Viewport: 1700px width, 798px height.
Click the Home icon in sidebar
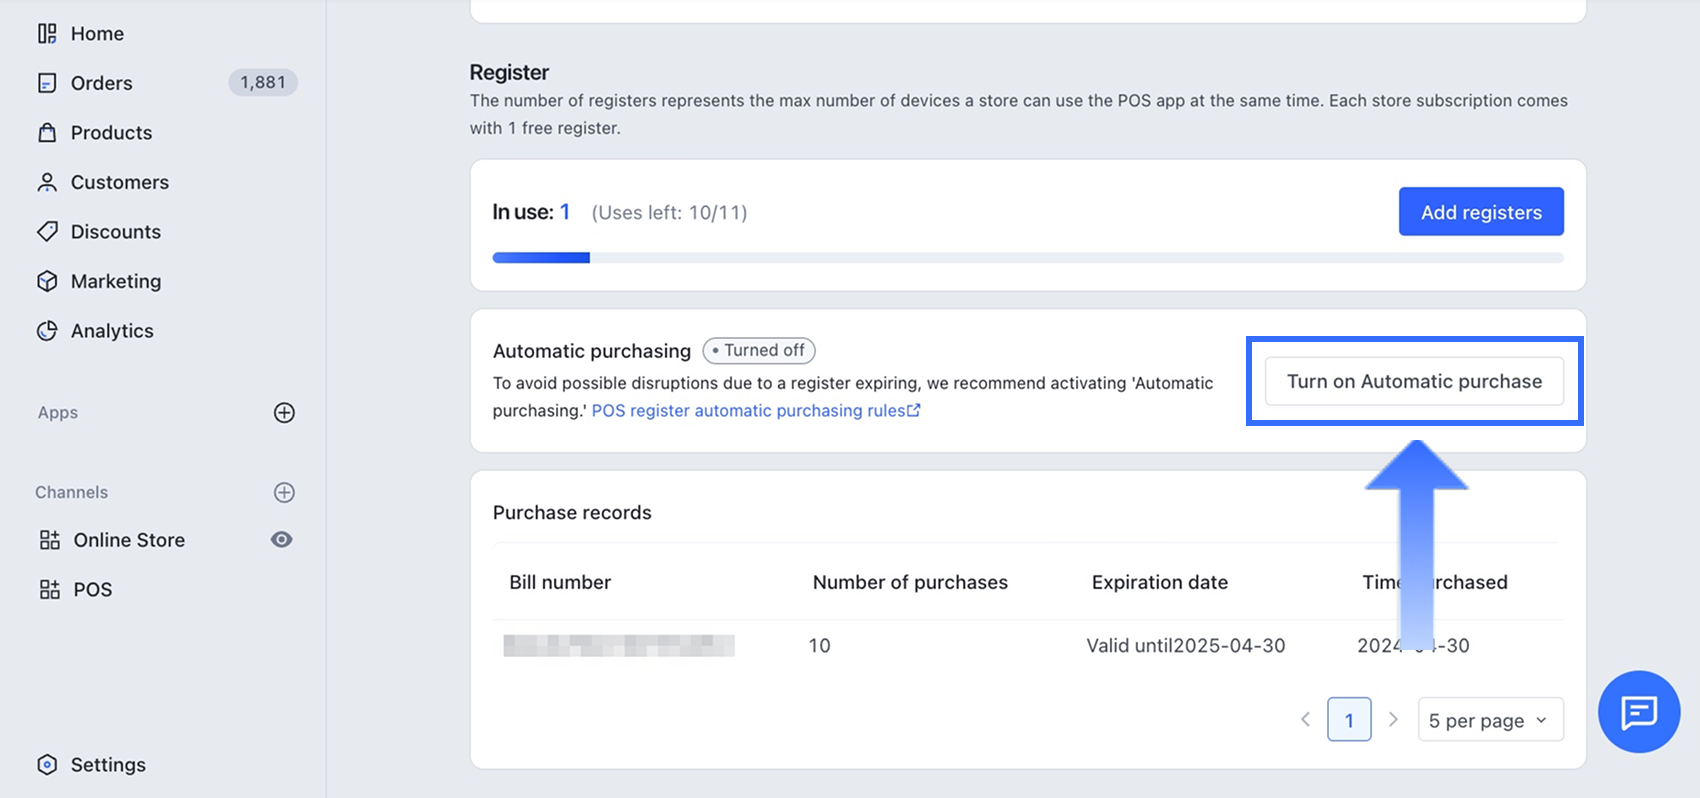tap(47, 34)
